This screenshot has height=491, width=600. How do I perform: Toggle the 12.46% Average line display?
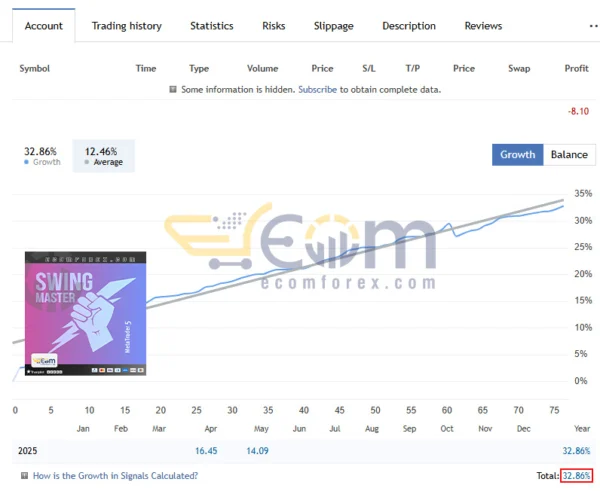[104, 155]
